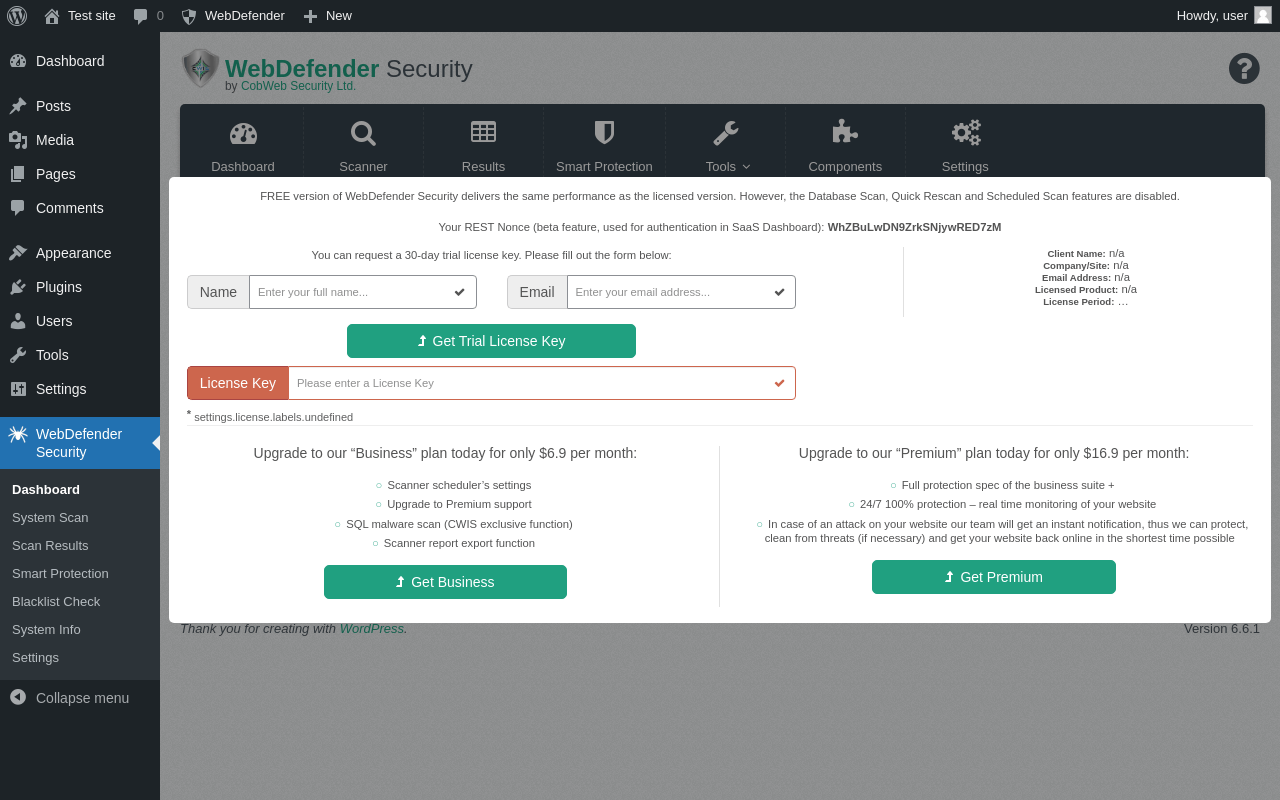Open the Results table tab

tap(483, 147)
